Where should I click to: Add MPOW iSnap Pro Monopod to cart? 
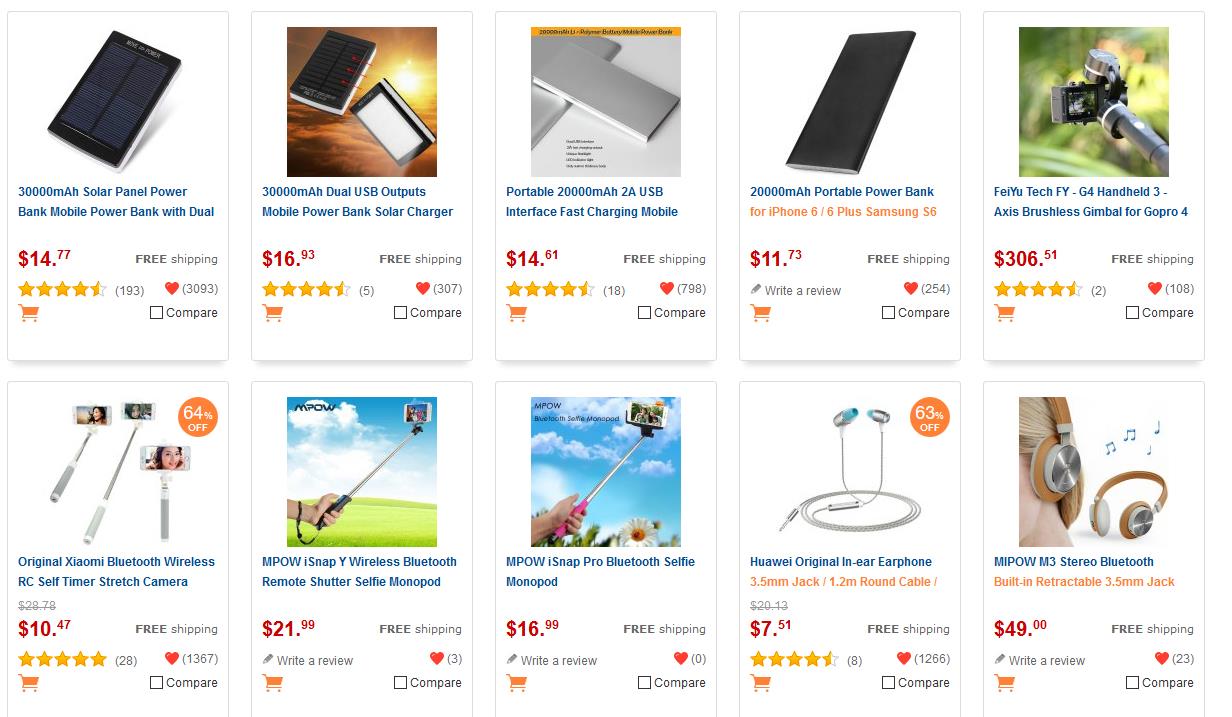pyautogui.click(x=516, y=683)
